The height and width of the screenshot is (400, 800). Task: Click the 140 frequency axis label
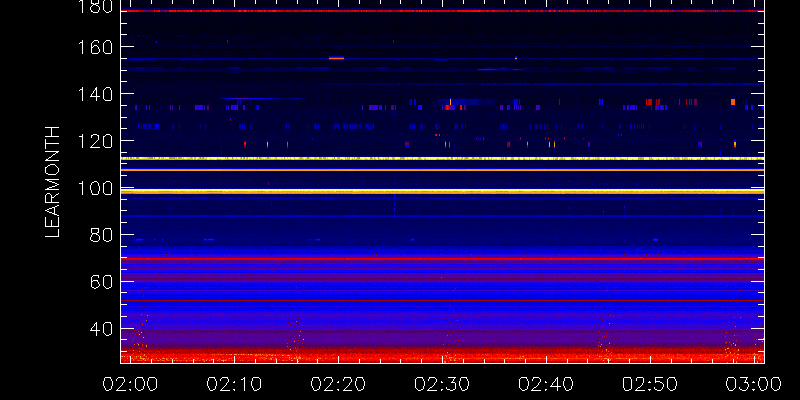(95, 94)
